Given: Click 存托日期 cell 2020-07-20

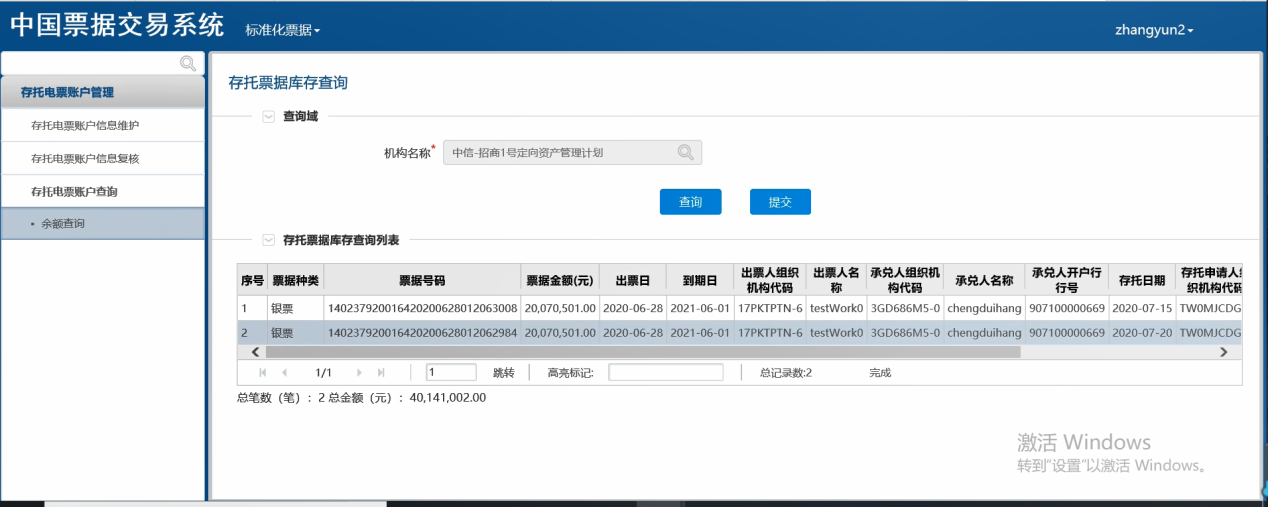Looking at the screenshot, I should click(1142, 332).
